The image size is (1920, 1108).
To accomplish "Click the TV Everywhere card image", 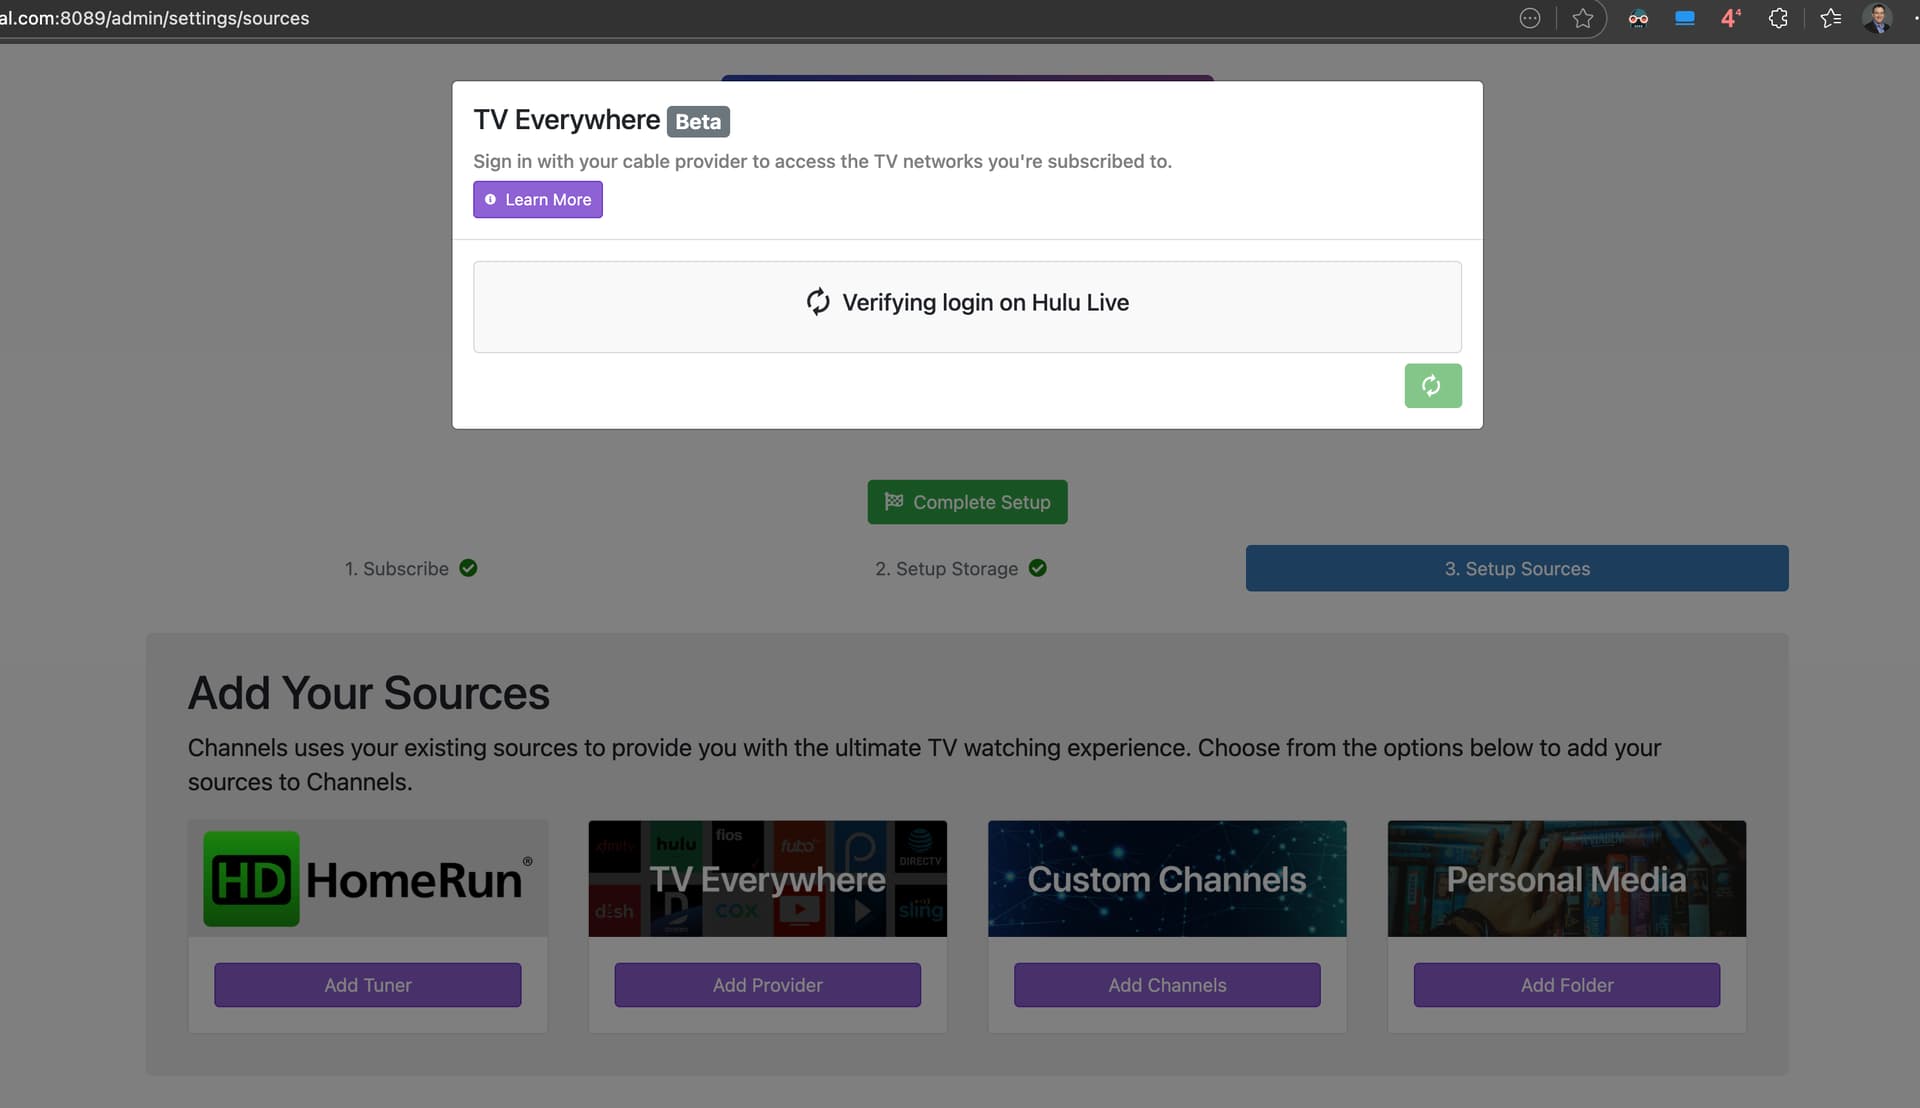I will tap(767, 879).
